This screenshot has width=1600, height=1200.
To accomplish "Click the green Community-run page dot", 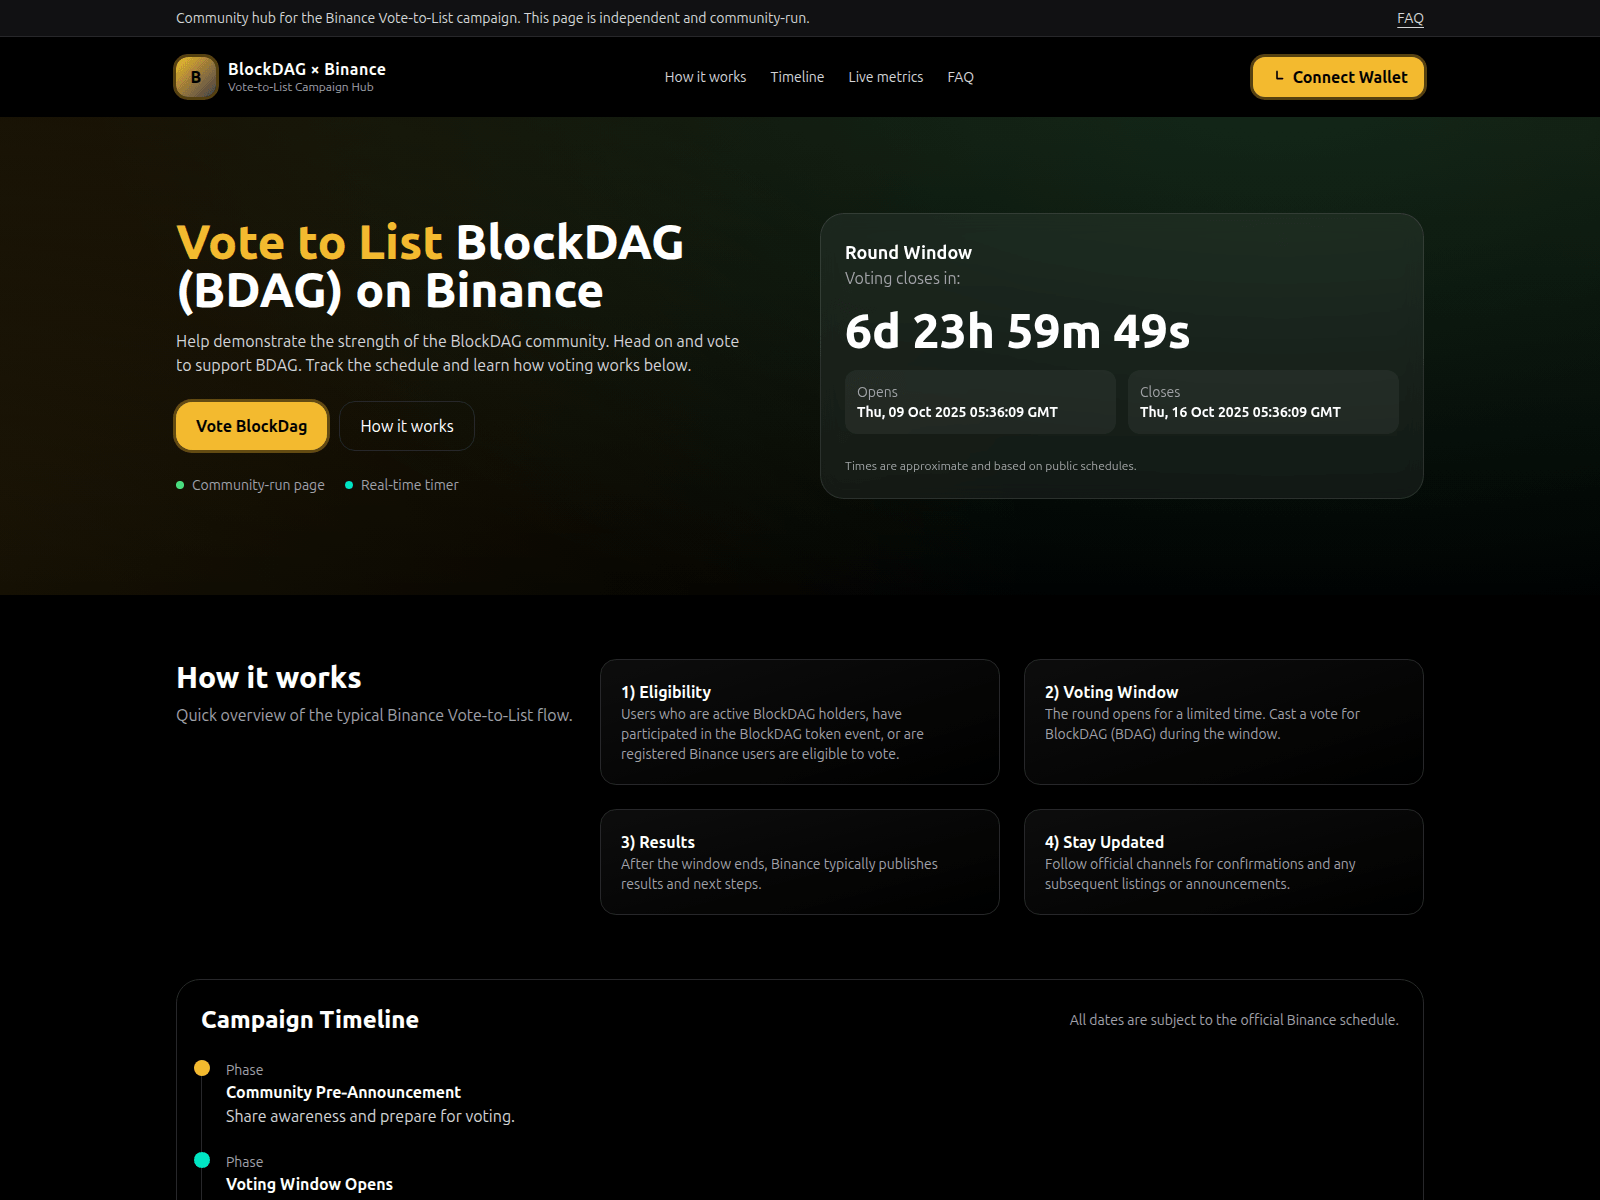I will pyautogui.click(x=180, y=485).
